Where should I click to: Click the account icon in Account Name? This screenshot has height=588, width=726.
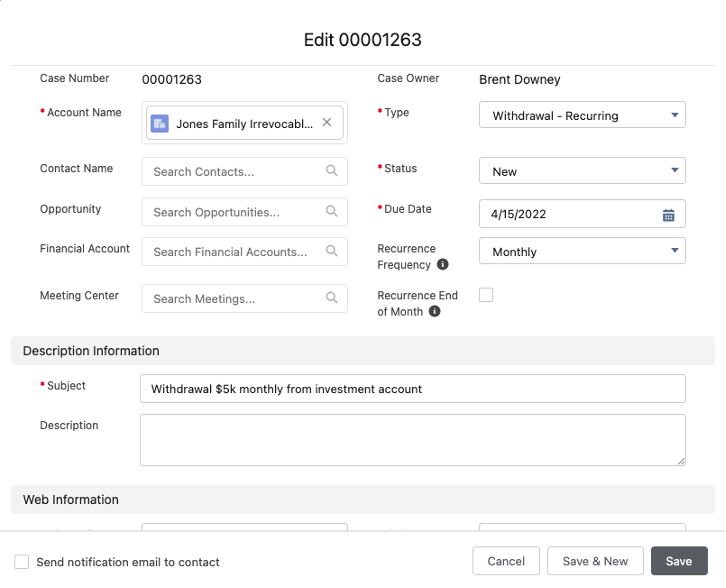pos(160,124)
